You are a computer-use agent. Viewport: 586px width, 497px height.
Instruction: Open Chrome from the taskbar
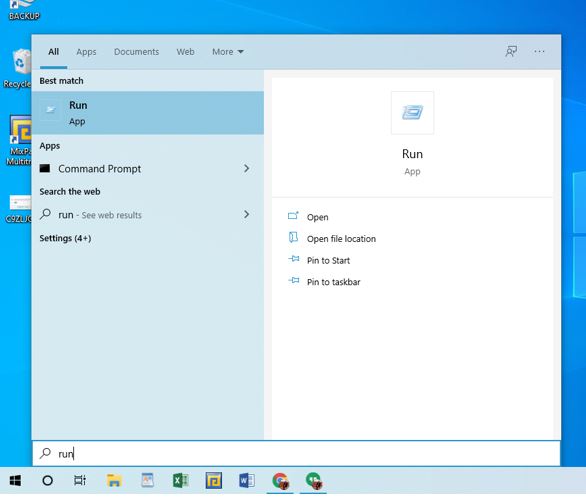pos(280,481)
